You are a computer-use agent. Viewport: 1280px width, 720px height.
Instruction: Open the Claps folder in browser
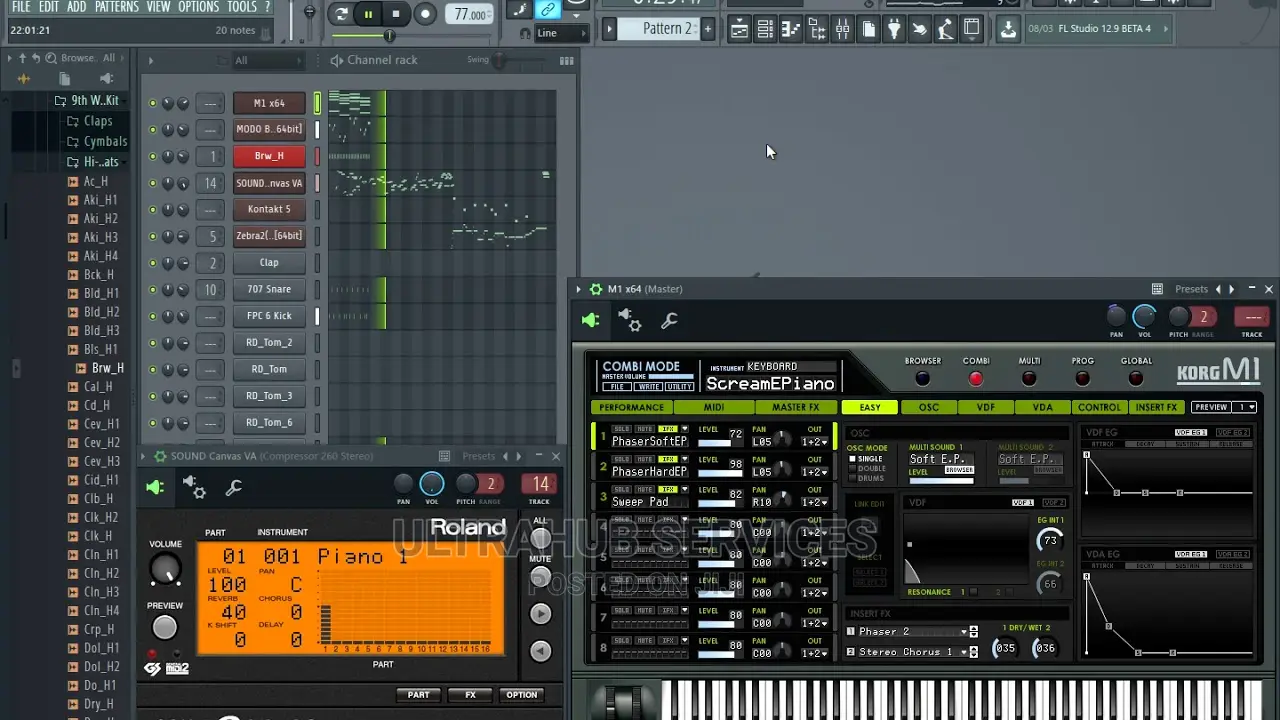coord(98,121)
